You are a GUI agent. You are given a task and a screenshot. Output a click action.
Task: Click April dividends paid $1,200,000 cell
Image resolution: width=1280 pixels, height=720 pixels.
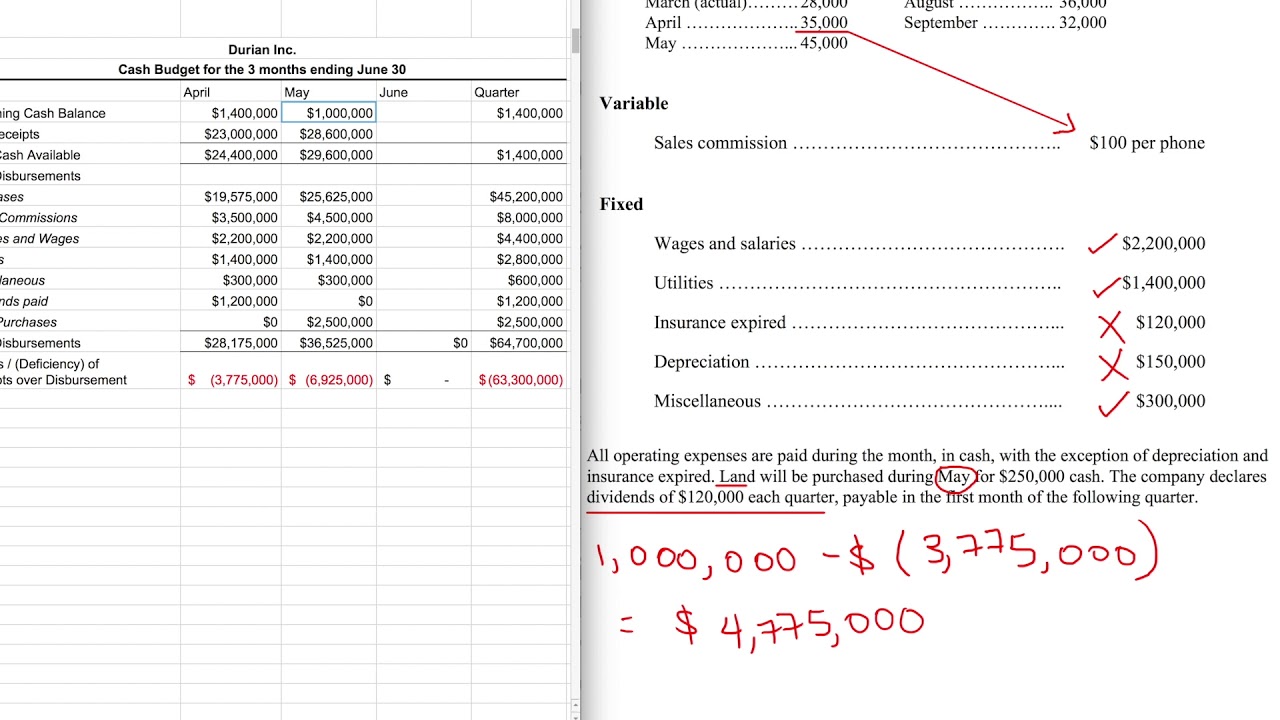(231, 301)
